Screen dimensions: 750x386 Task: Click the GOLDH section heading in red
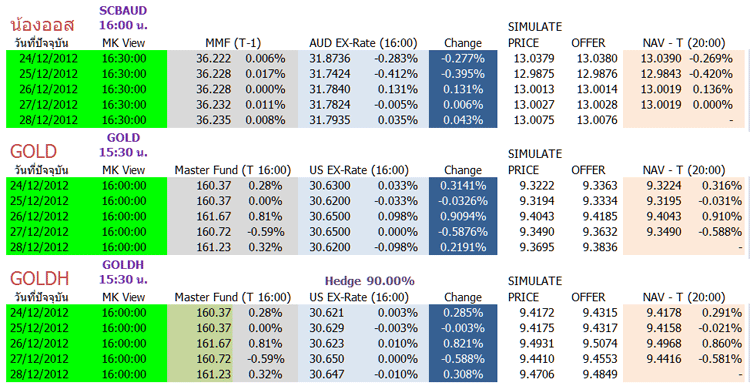(39, 278)
